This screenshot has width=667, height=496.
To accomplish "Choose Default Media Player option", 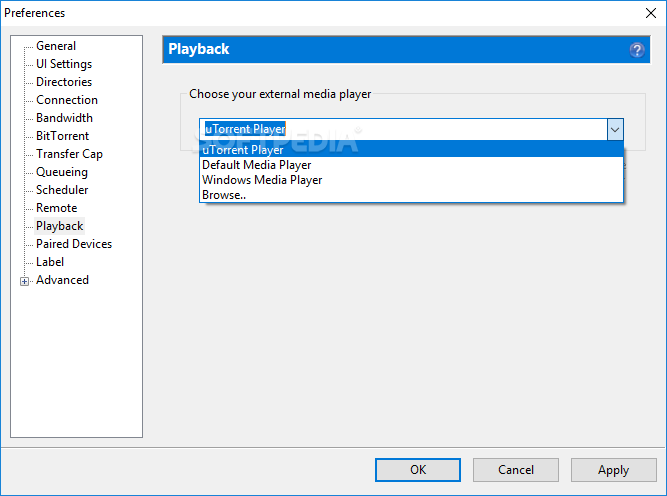I will pos(411,165).
